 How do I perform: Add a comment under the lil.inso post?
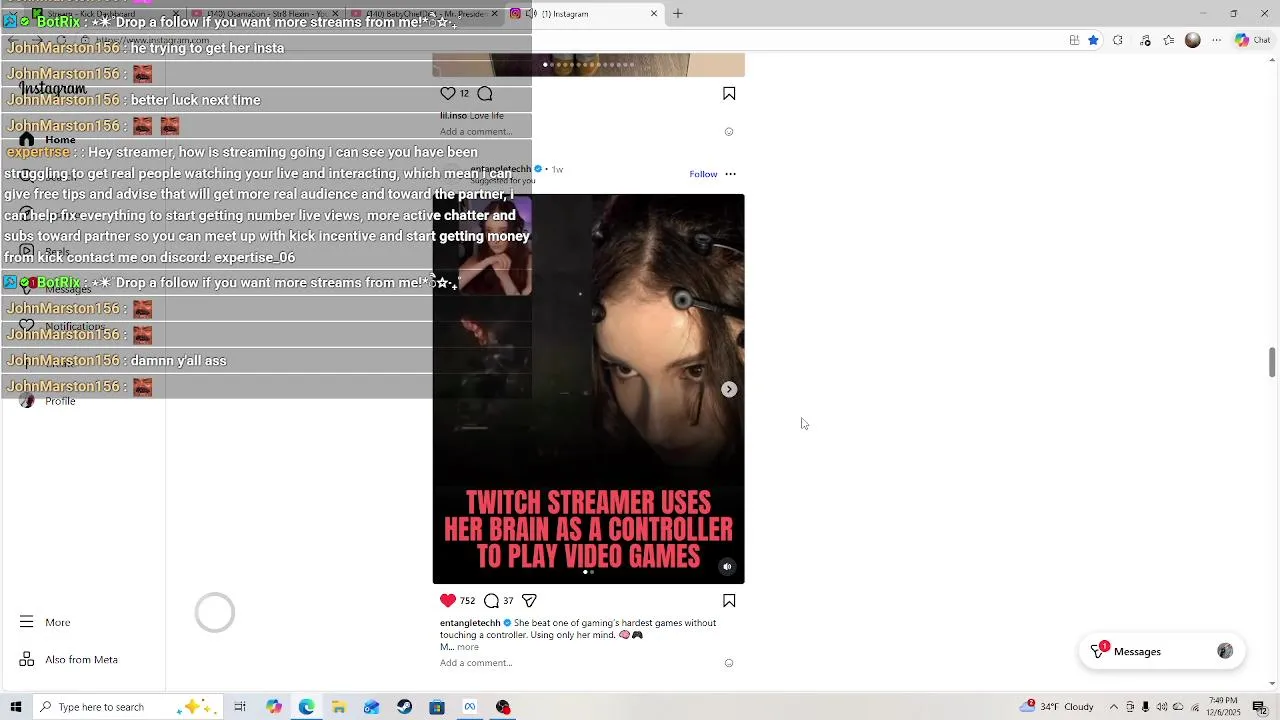[476, 132]
